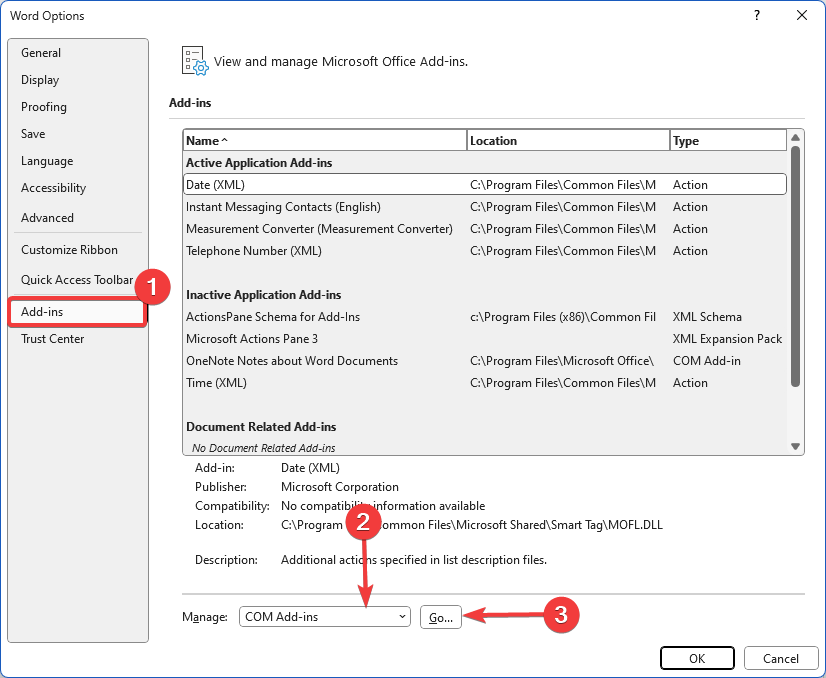This screenshot has width=826, height=678.
Task: Select the Quick Access Toolbar category
Action: [77, 280]
